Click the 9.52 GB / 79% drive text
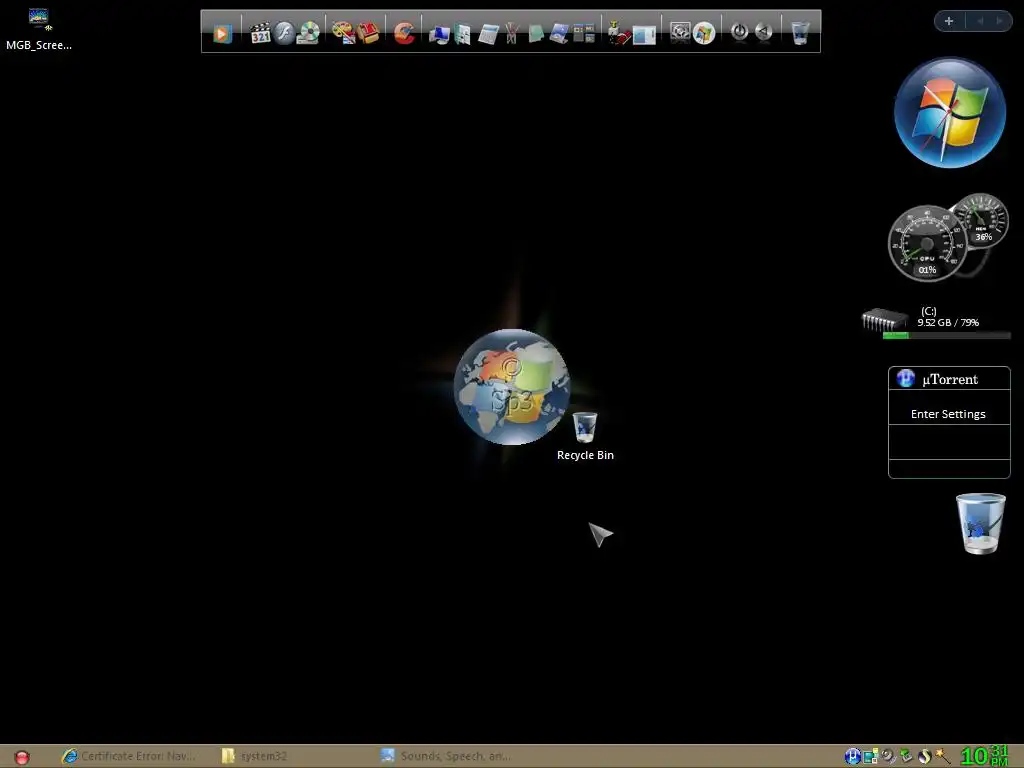The height and width of the screenshot is (768, 1024). pyautogui.click(x=948, y=323)
